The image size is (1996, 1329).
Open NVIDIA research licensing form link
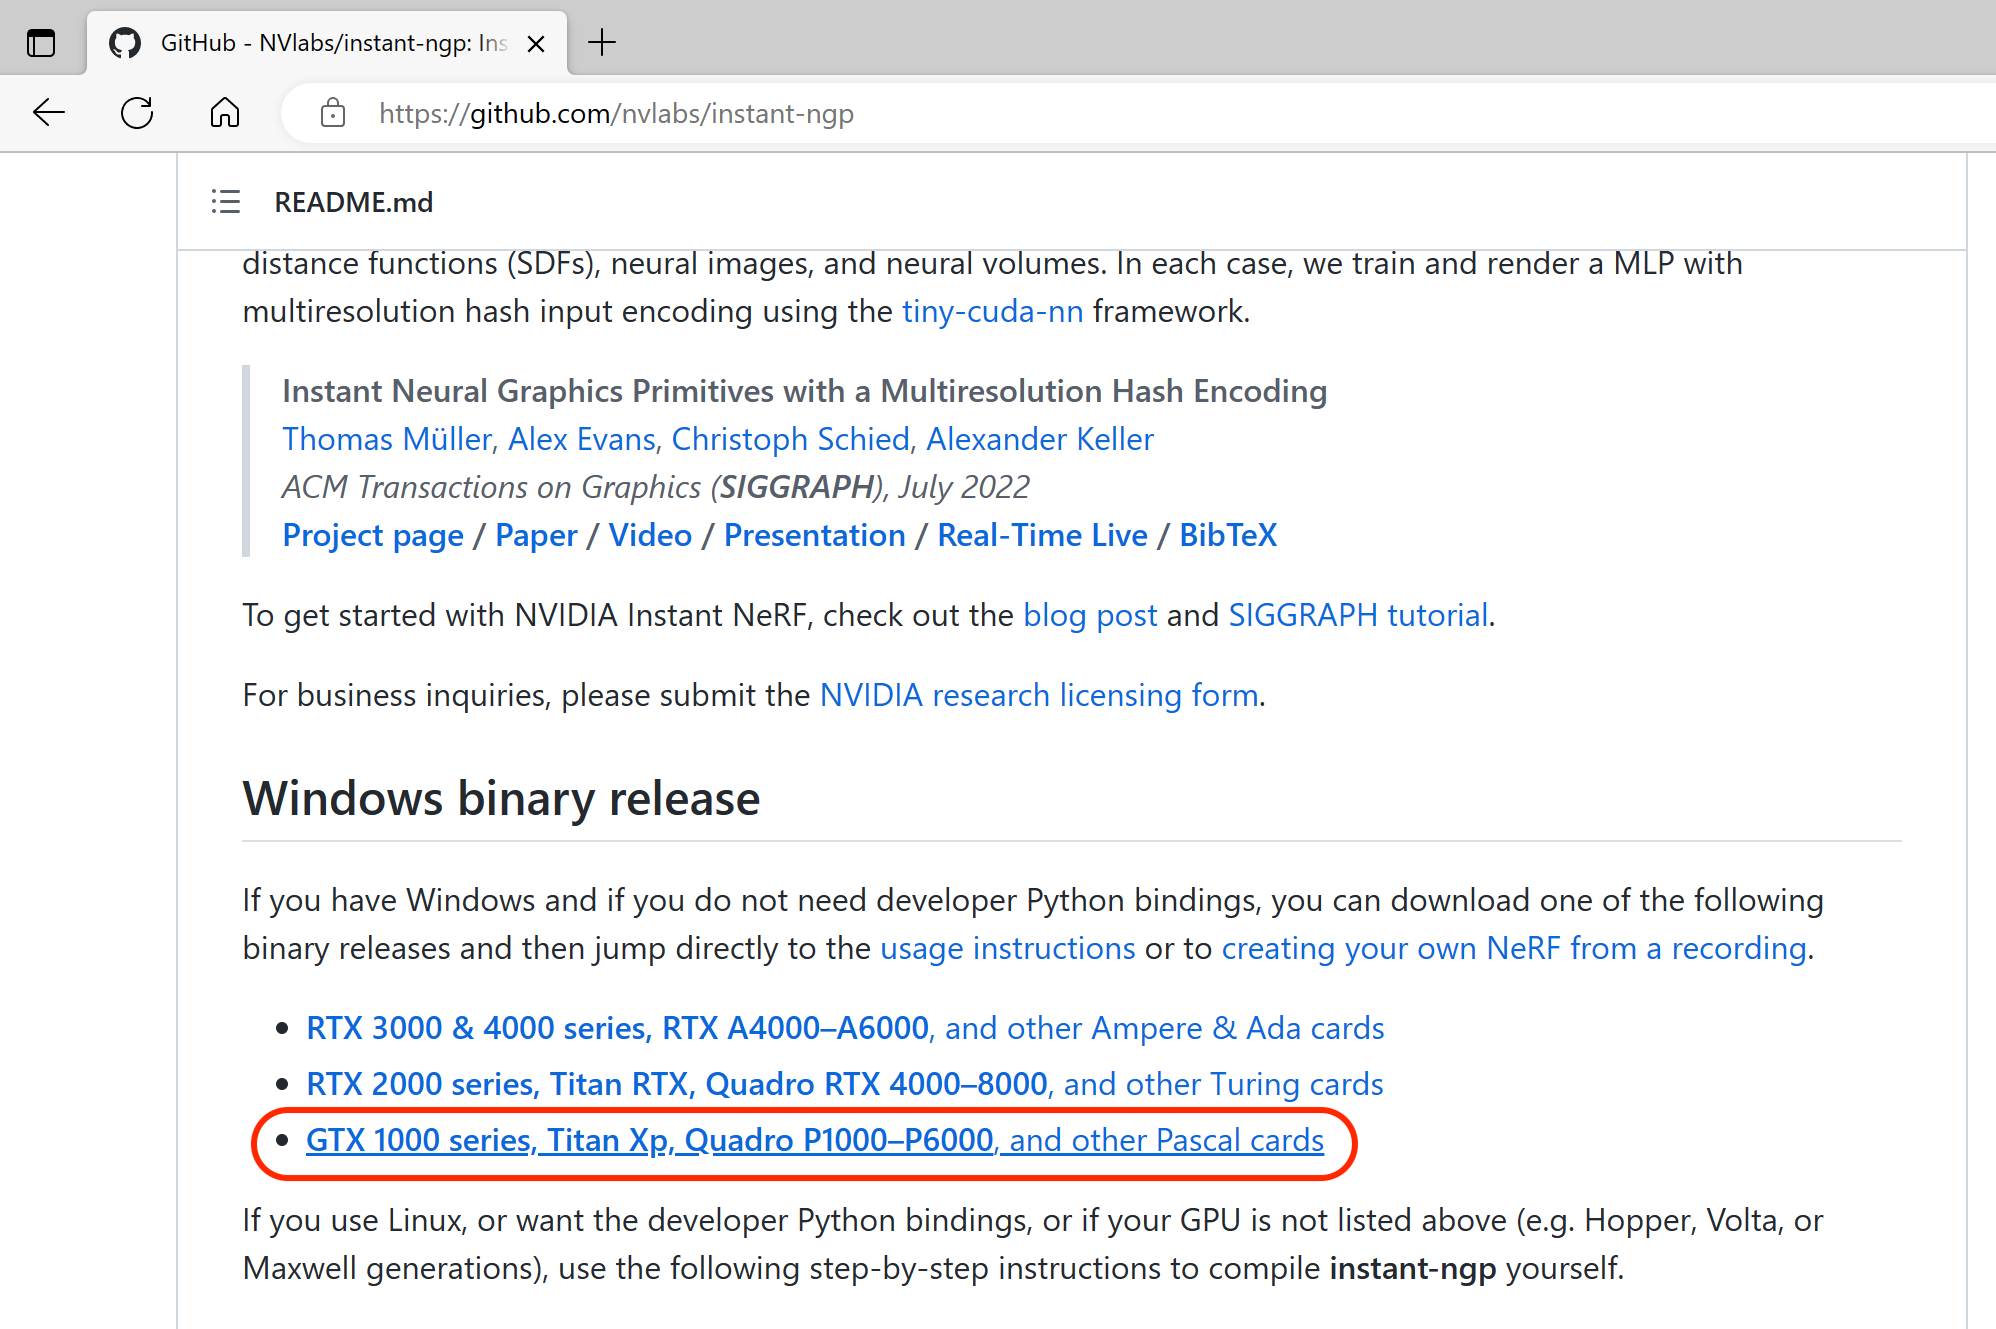click(x=1039, y=695)
